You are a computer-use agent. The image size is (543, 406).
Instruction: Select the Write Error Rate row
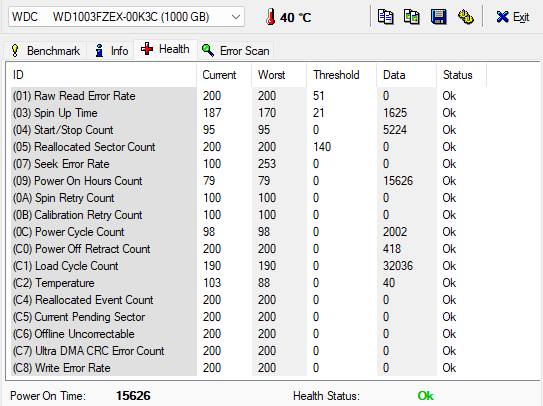[249, 368]
